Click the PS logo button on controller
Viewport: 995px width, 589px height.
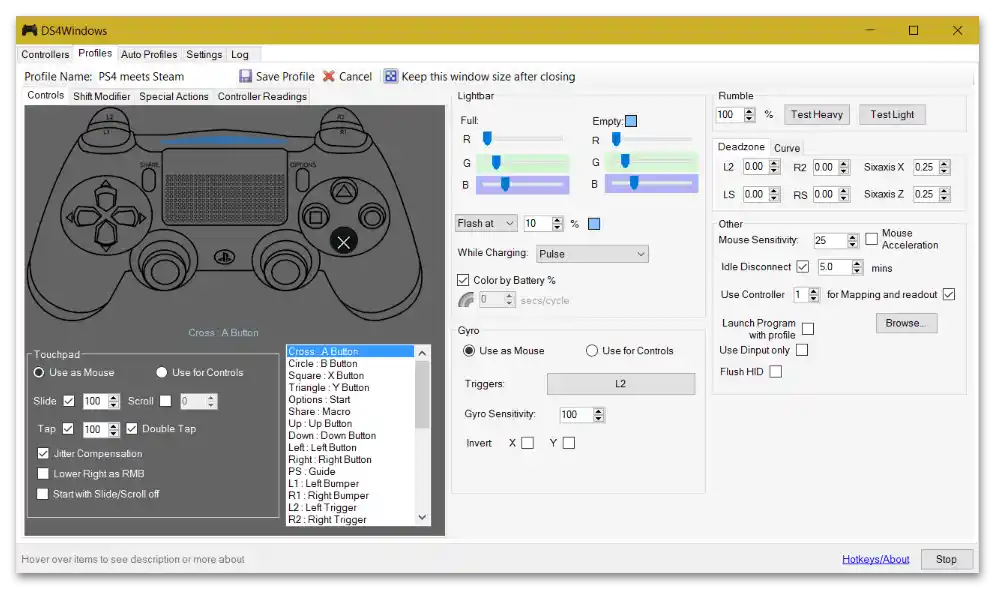tap(224, 257)
